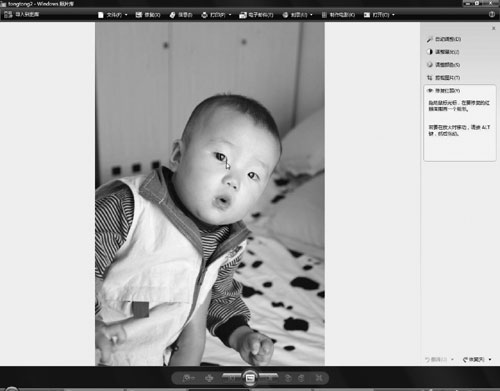The width and height of the screenshot is (500, 391).
Task: Rotate picture counterclockwise
Action: pyautogui.click(x=288, y=378)
